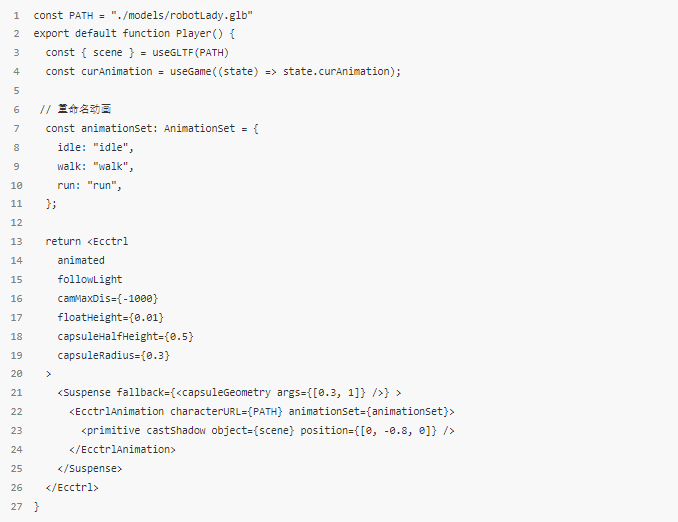Screen dimensions: 678x522
Task: Click the primitive castShadow element
Action: click(268, 431)
